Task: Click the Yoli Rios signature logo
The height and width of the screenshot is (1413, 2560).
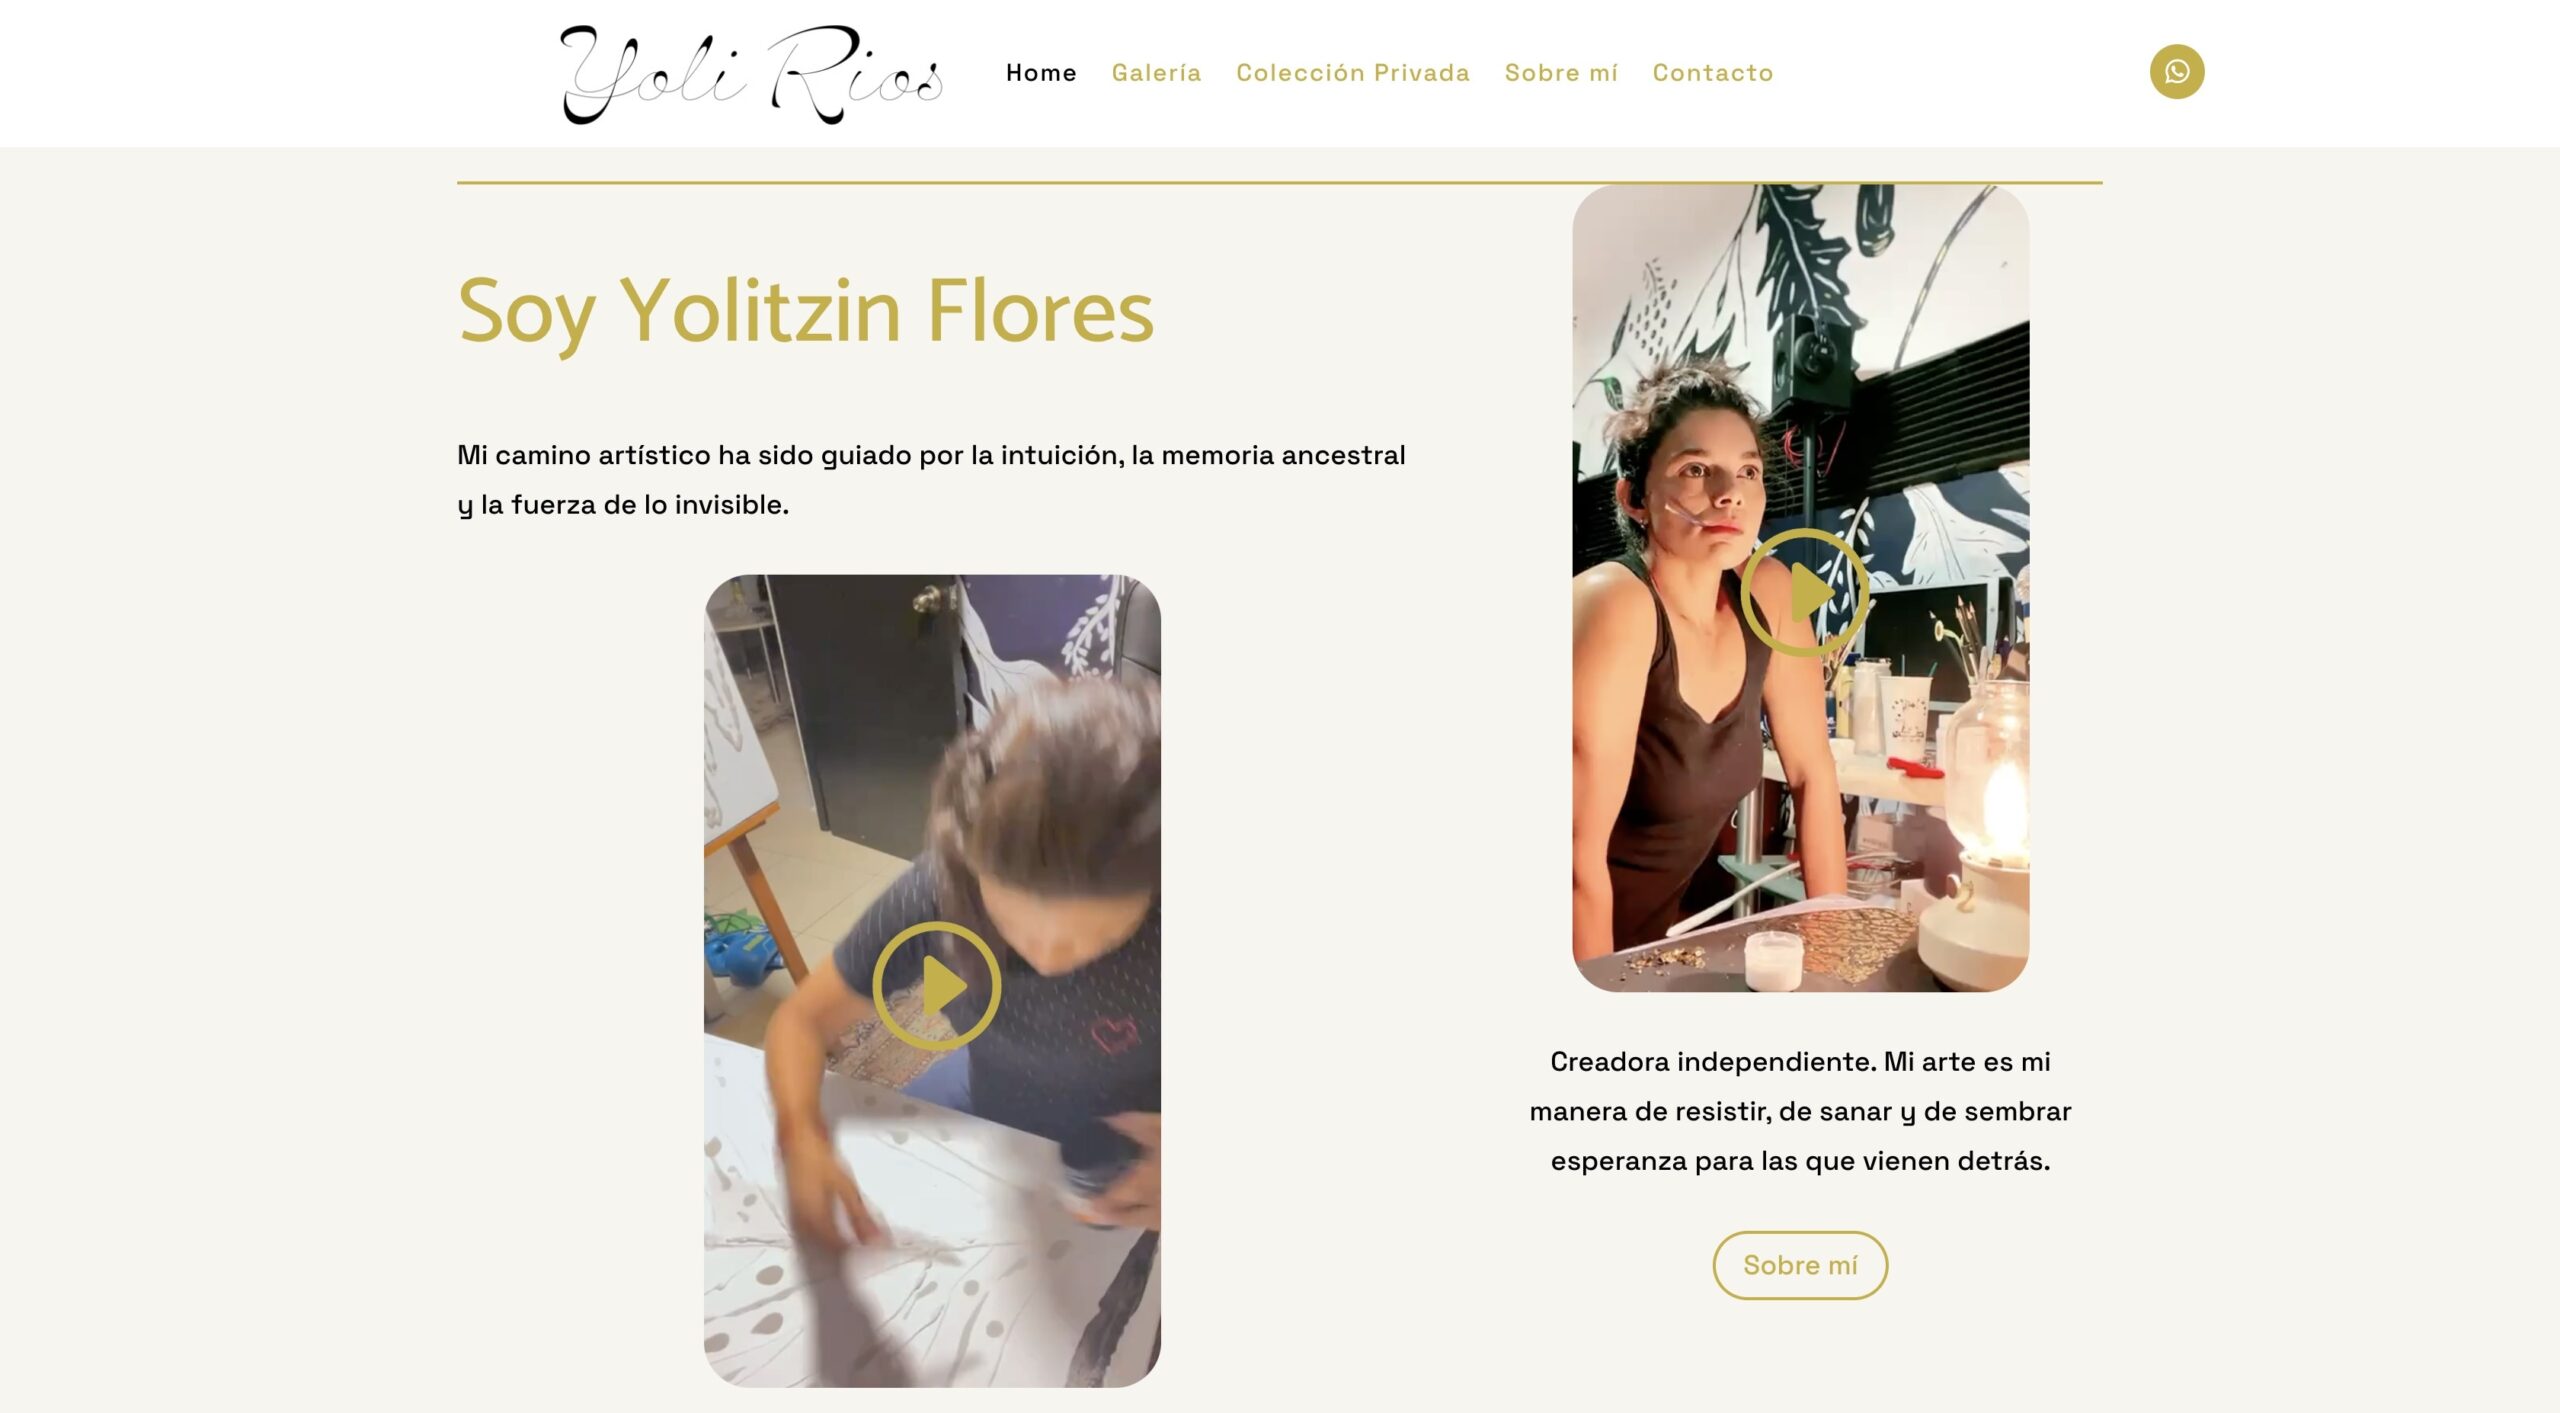Action: (x=752, y=74)
